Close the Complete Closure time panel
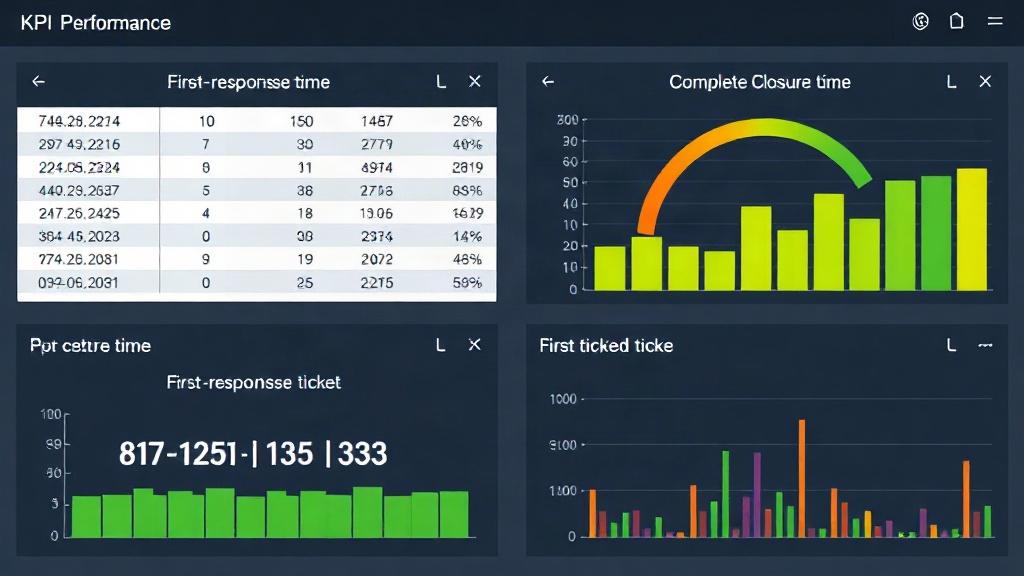The width and height of the screenshot is (1024, 576). 985,82
